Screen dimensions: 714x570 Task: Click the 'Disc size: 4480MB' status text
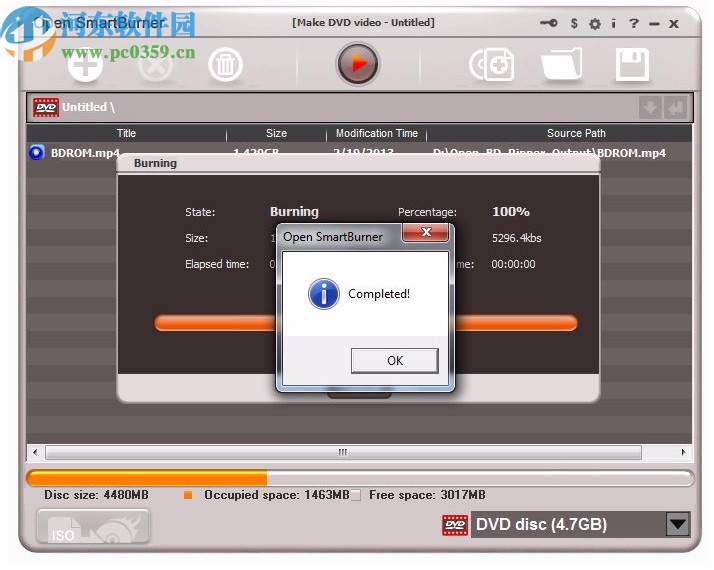pyautogui.click(x=96, y=495)
